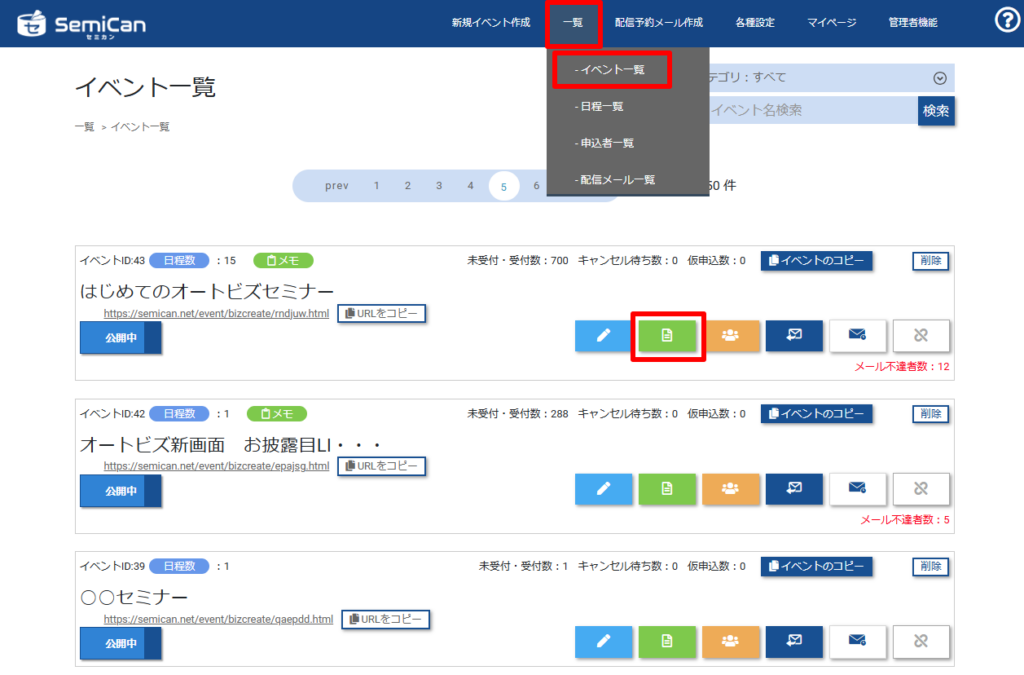The height and width of the screenshot is (675, 1024).
Task: Go to page 1 in pagination
Action: 376,186
